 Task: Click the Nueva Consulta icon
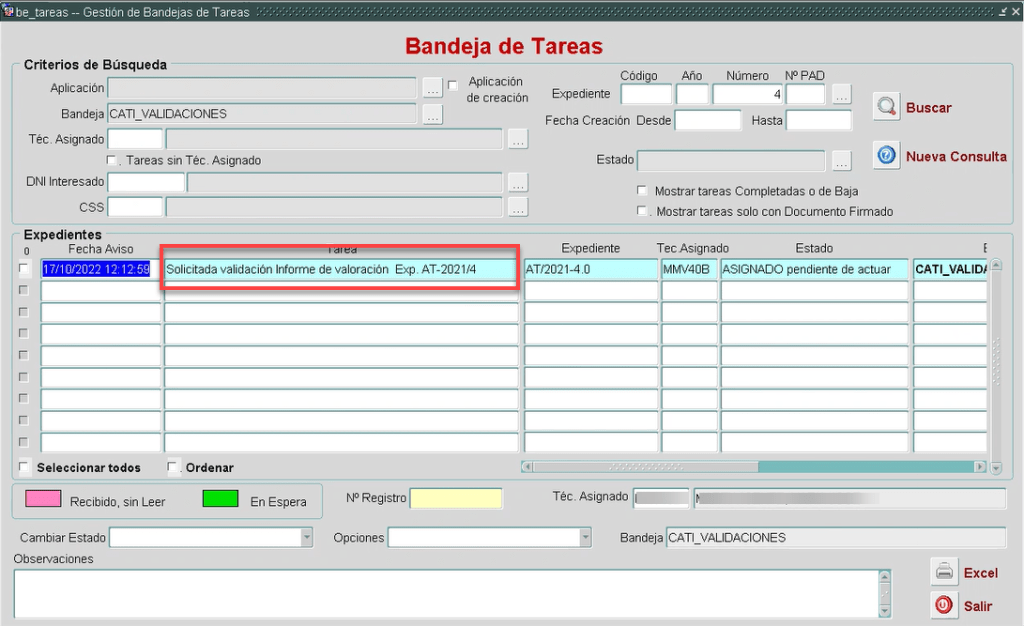click(887, 156)
